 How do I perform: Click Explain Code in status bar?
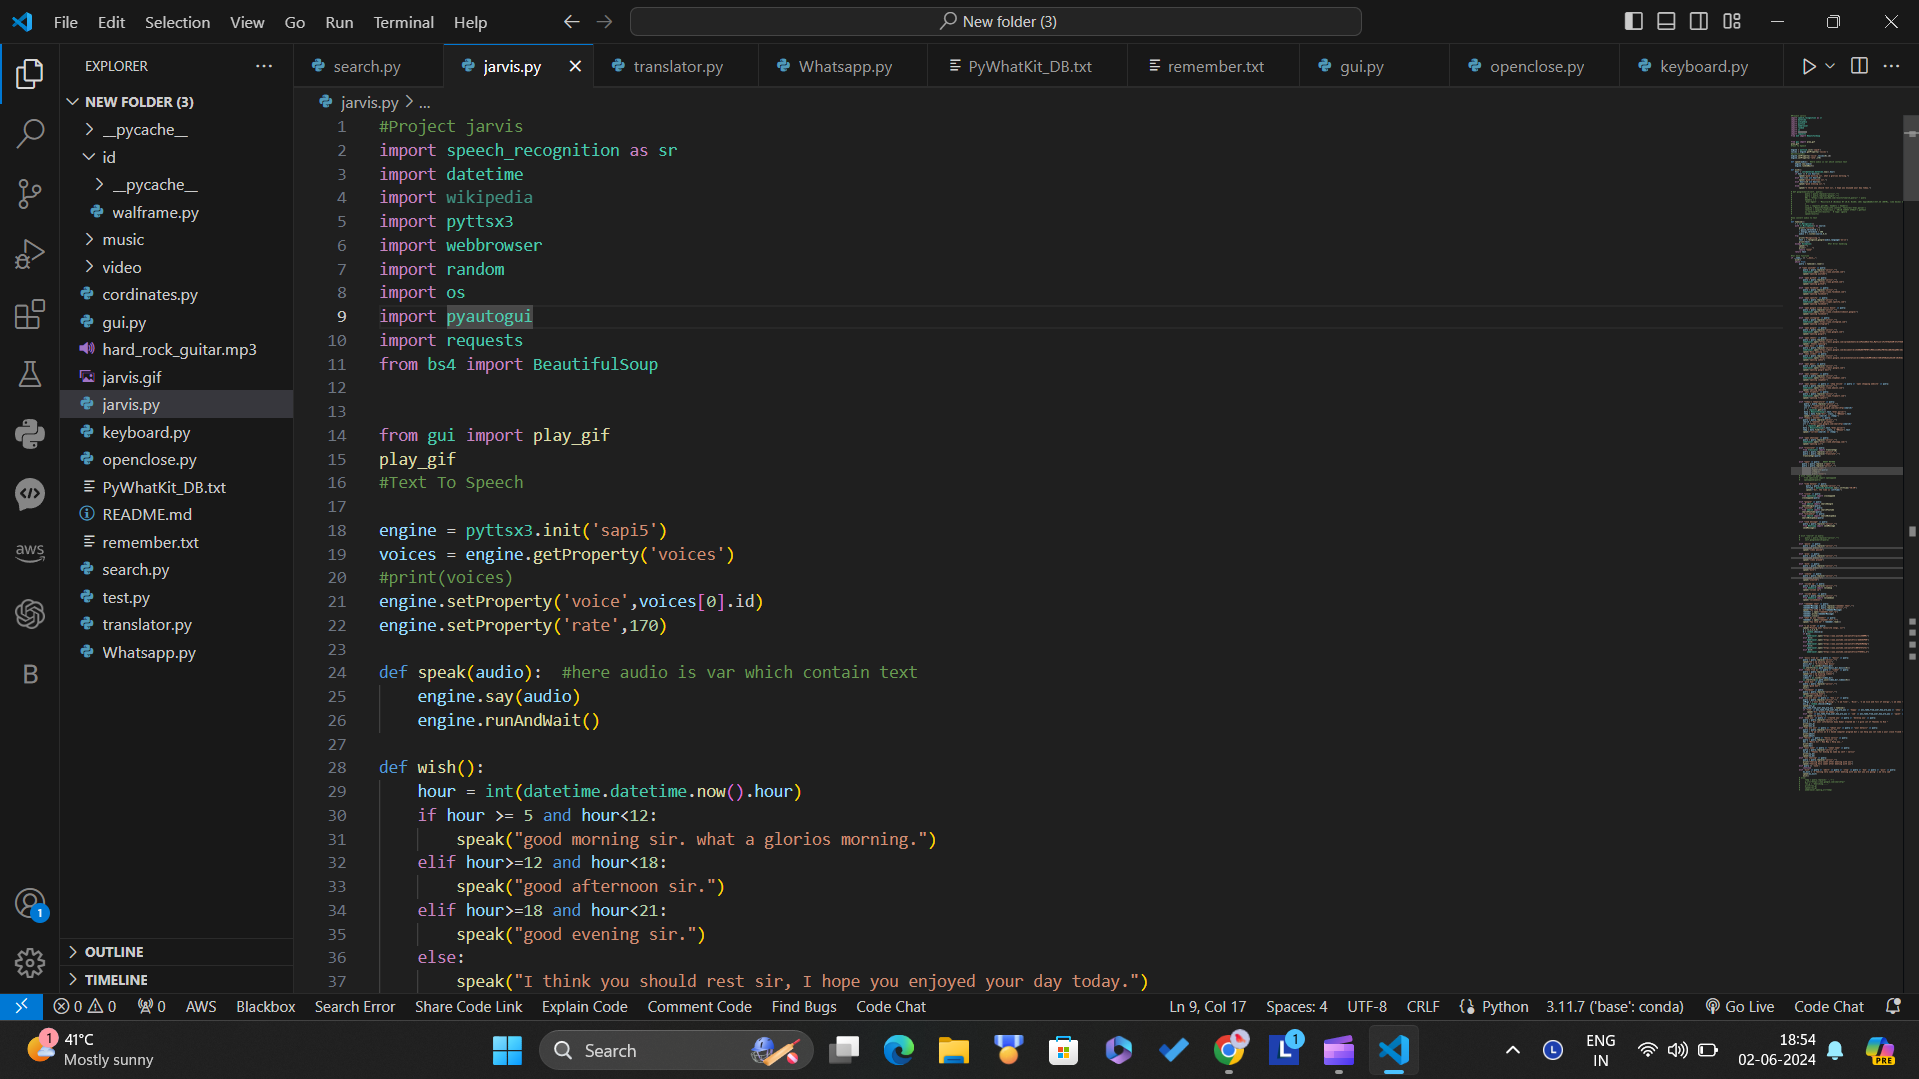tap(584, 1007)
